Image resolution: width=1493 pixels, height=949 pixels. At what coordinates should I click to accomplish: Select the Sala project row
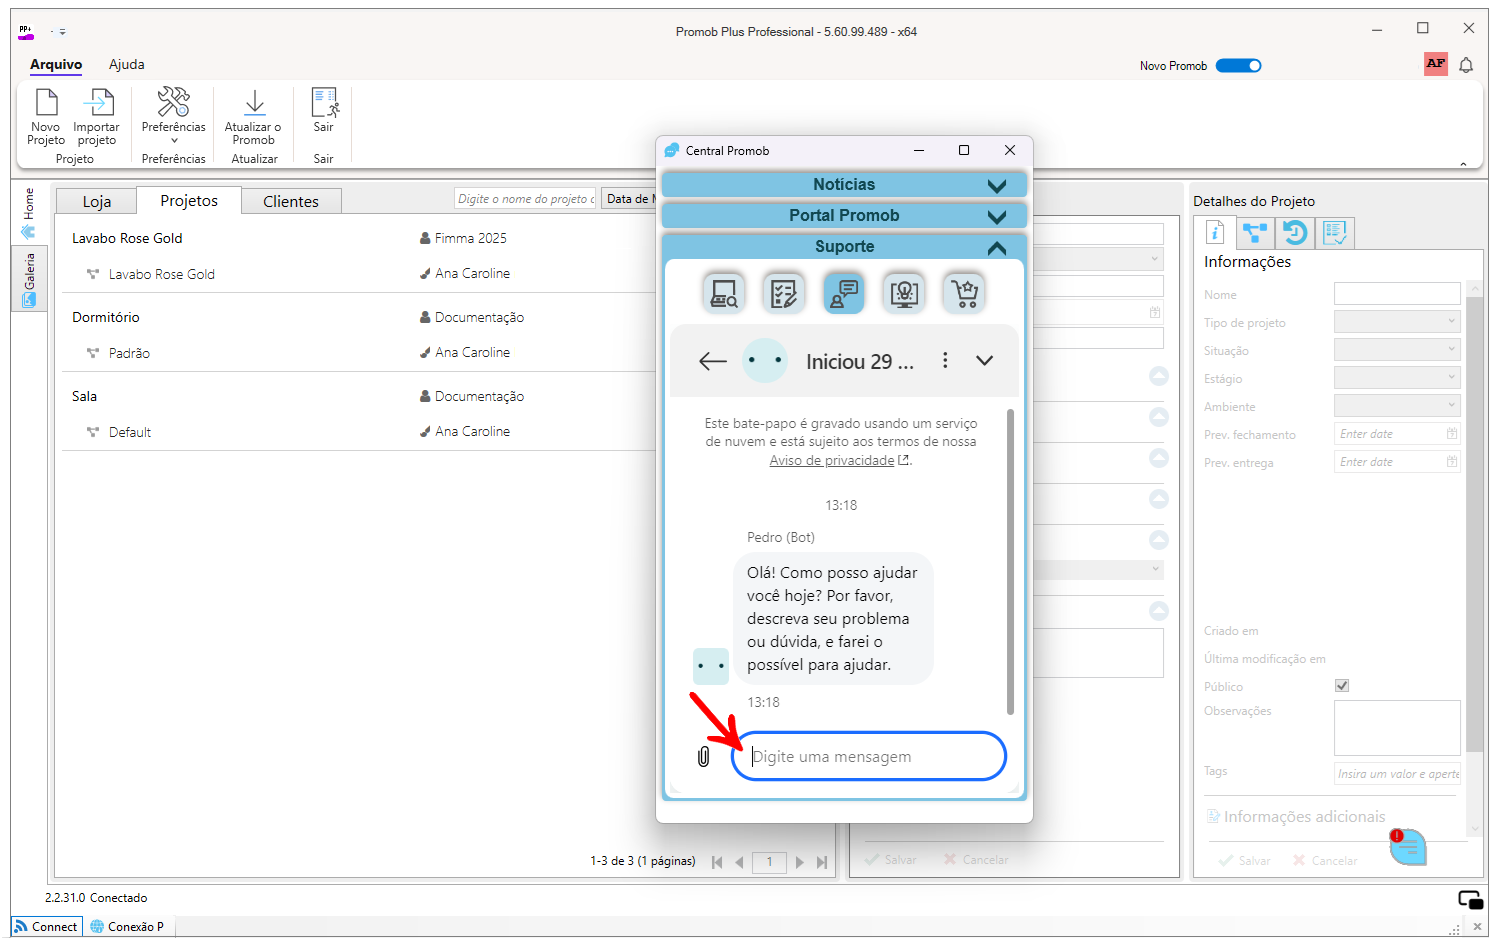pyautogui.click(x=358, y=396)
